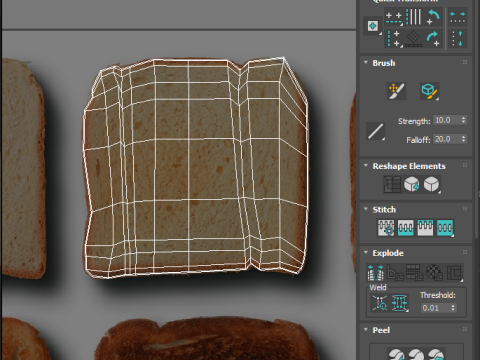Click the Weld Threshold value field
The width and height of the screenshot is (480, 360).
click(x=436, y=308)
